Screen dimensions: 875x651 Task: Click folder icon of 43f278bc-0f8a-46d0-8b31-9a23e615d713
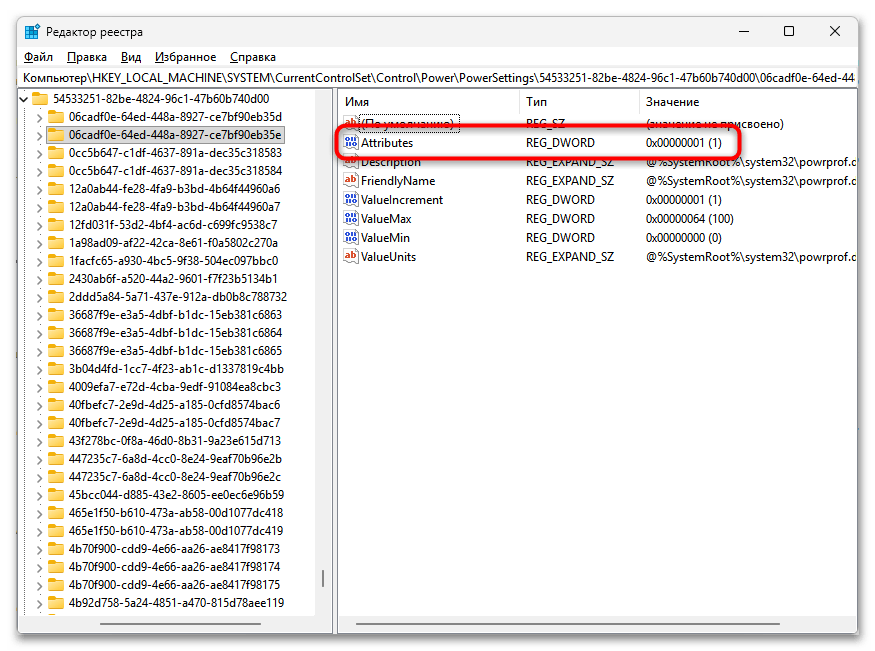tap(55, 441)
